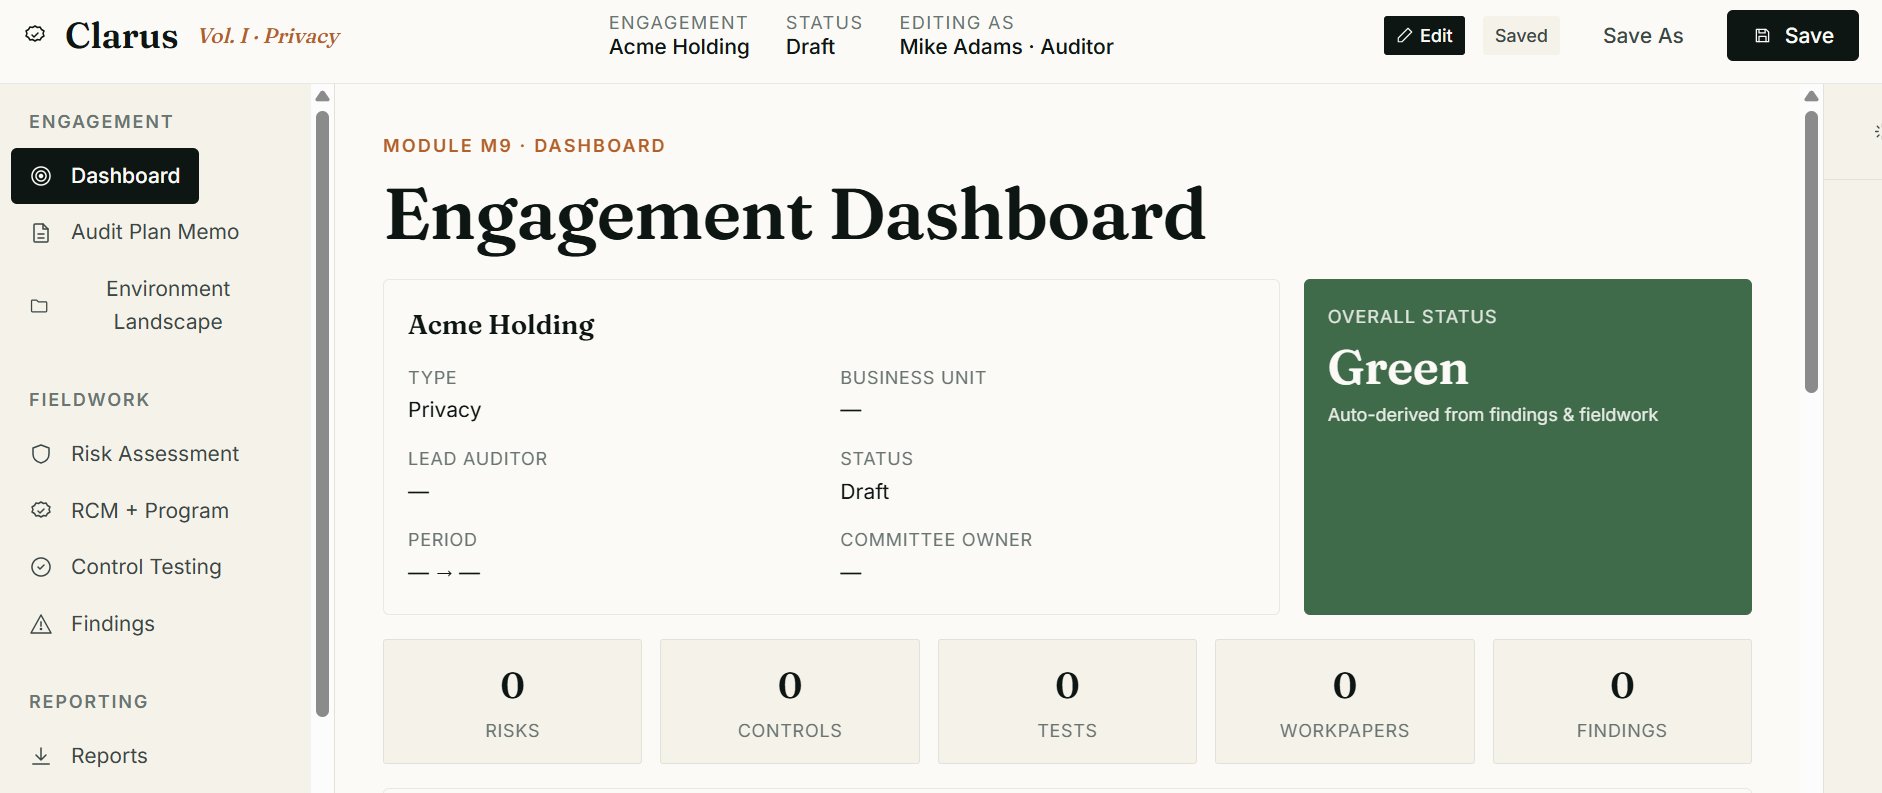The height and width of the screenshot is (793, 1882).
Task: Click the Control Testing checkmark circle icon
Action: click(41, 567)
